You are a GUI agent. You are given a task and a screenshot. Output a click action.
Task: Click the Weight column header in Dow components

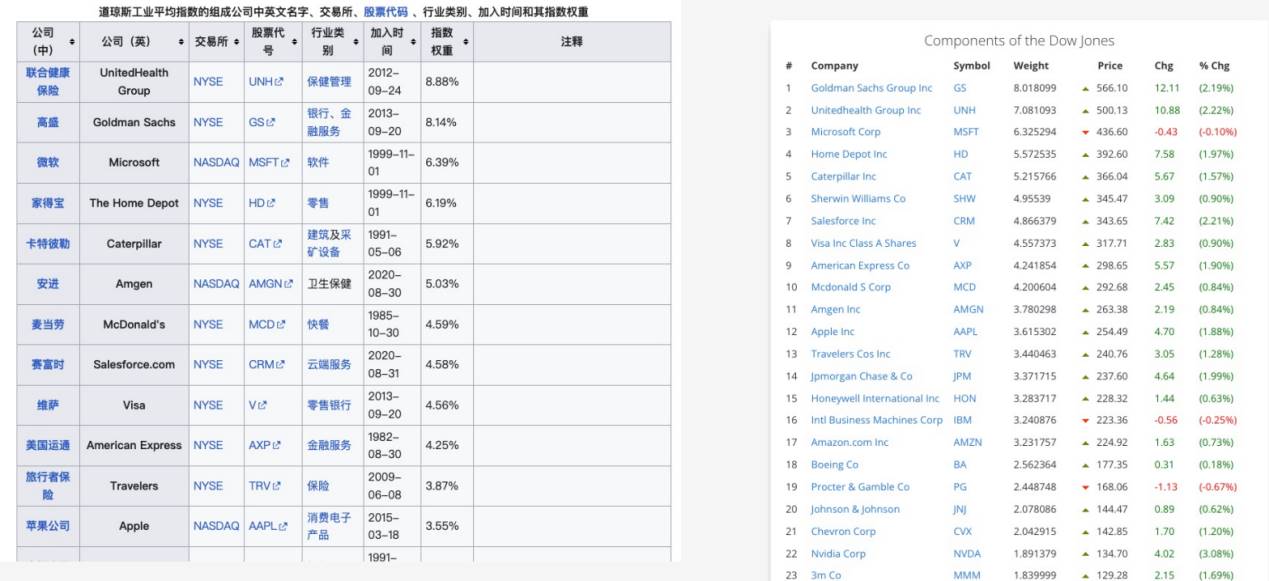point(1031,66)
